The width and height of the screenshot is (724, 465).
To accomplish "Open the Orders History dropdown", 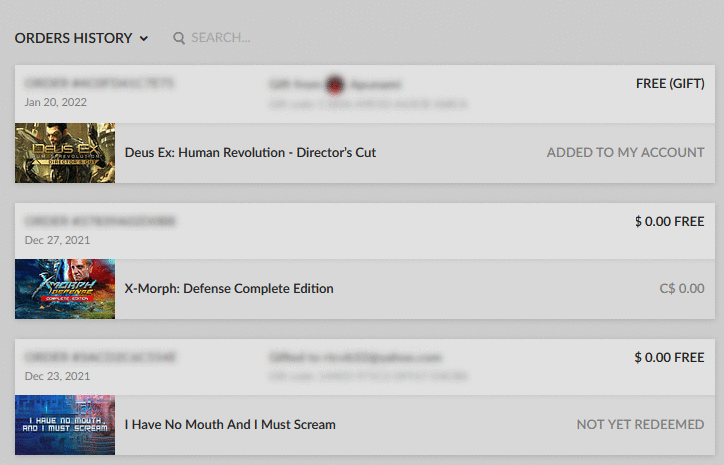I will (81, 38).
